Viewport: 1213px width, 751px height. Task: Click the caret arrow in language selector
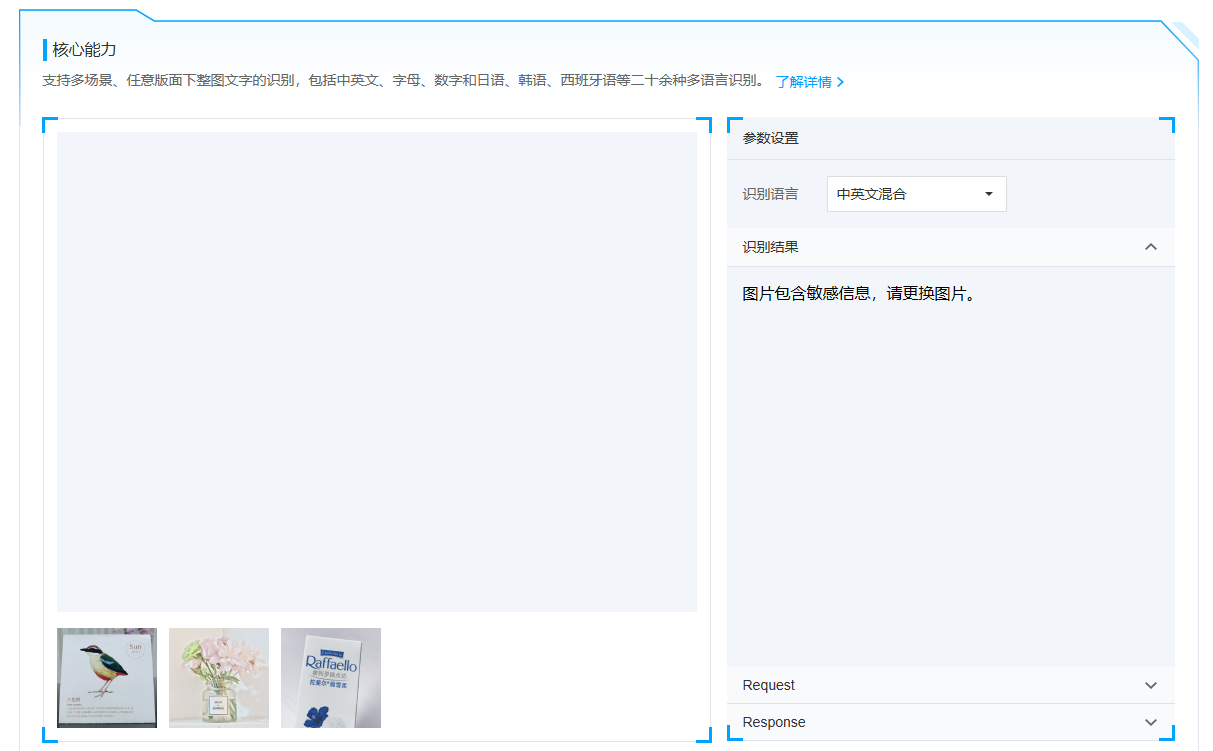[x=989, y=194]
